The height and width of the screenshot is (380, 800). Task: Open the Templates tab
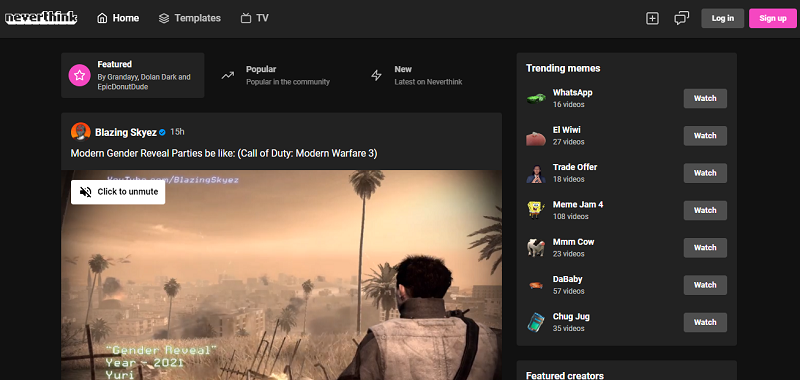coord(189,18)
